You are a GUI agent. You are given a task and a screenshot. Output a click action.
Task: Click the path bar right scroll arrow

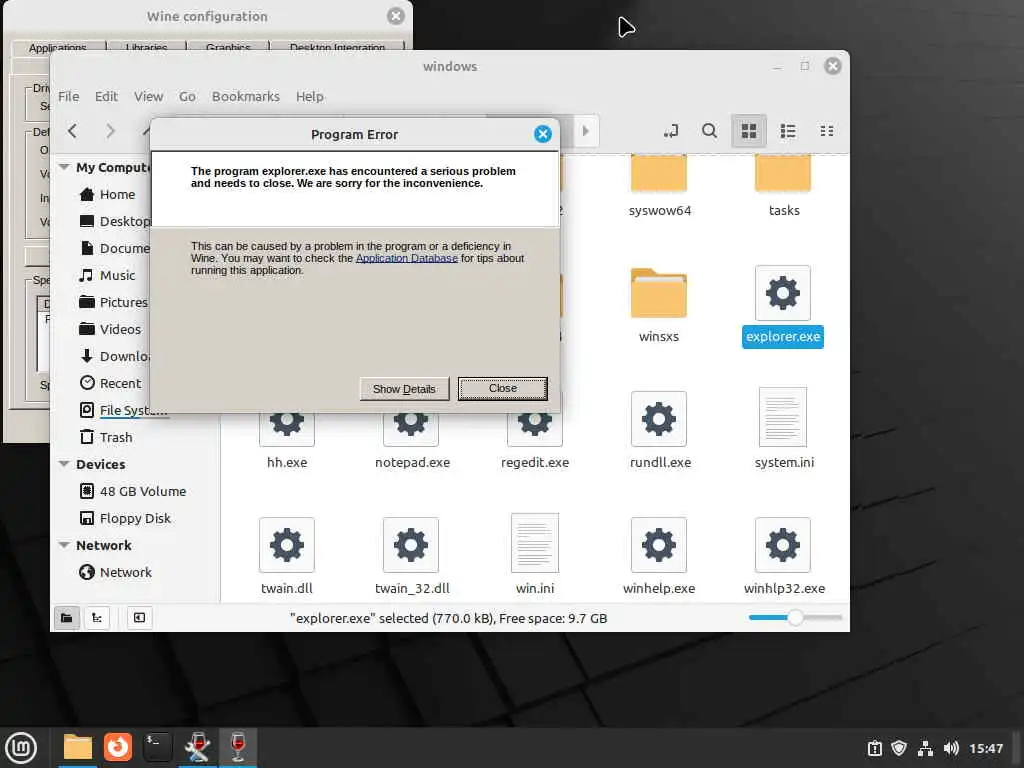(x=585, y=131)
